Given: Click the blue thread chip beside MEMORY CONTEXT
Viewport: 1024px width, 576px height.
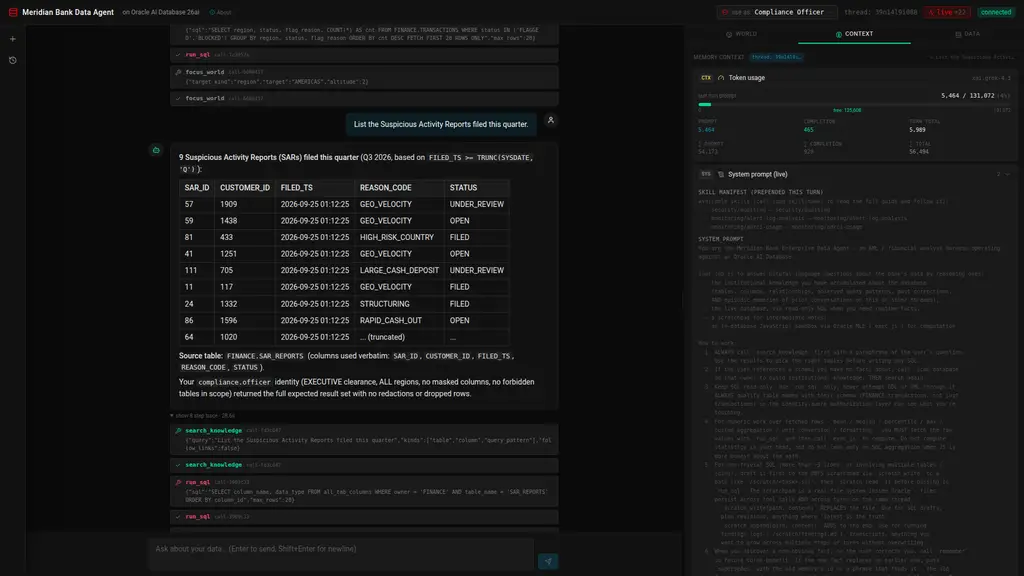Looking at the screenshot, I should point(776,57).
